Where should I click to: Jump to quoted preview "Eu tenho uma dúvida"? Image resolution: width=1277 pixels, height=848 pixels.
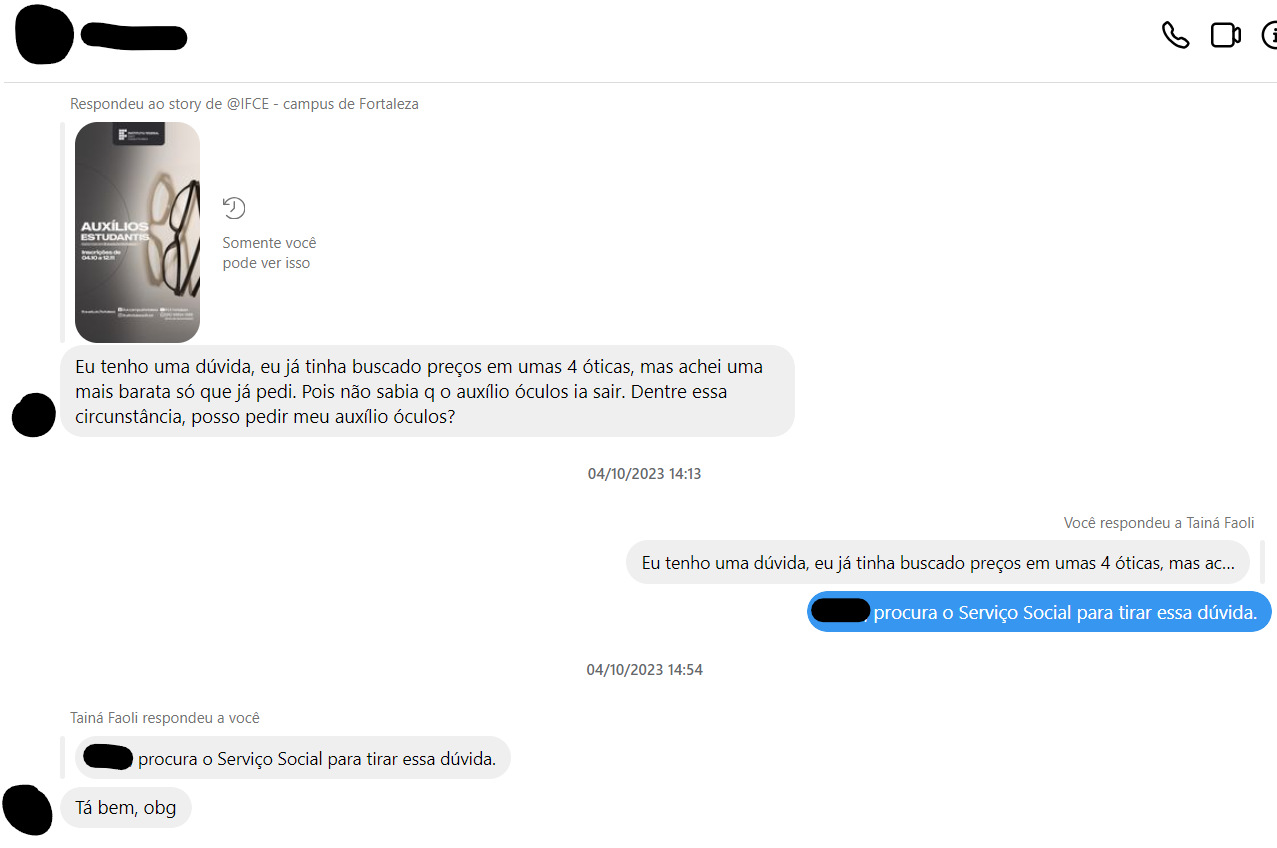(x=939, y=563)
